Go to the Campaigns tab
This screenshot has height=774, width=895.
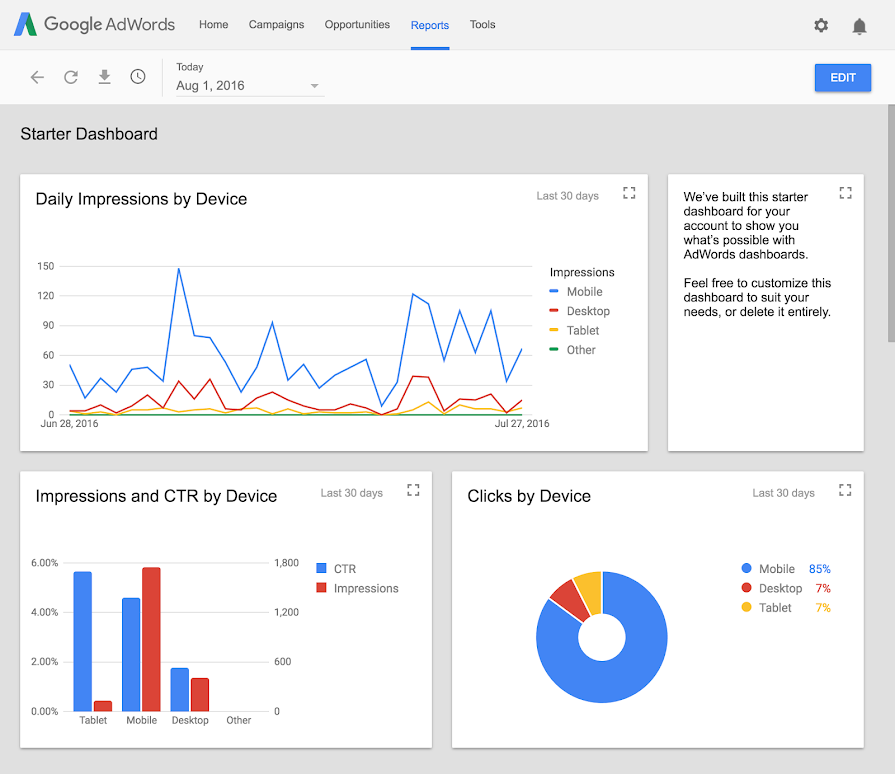(276, 25)
